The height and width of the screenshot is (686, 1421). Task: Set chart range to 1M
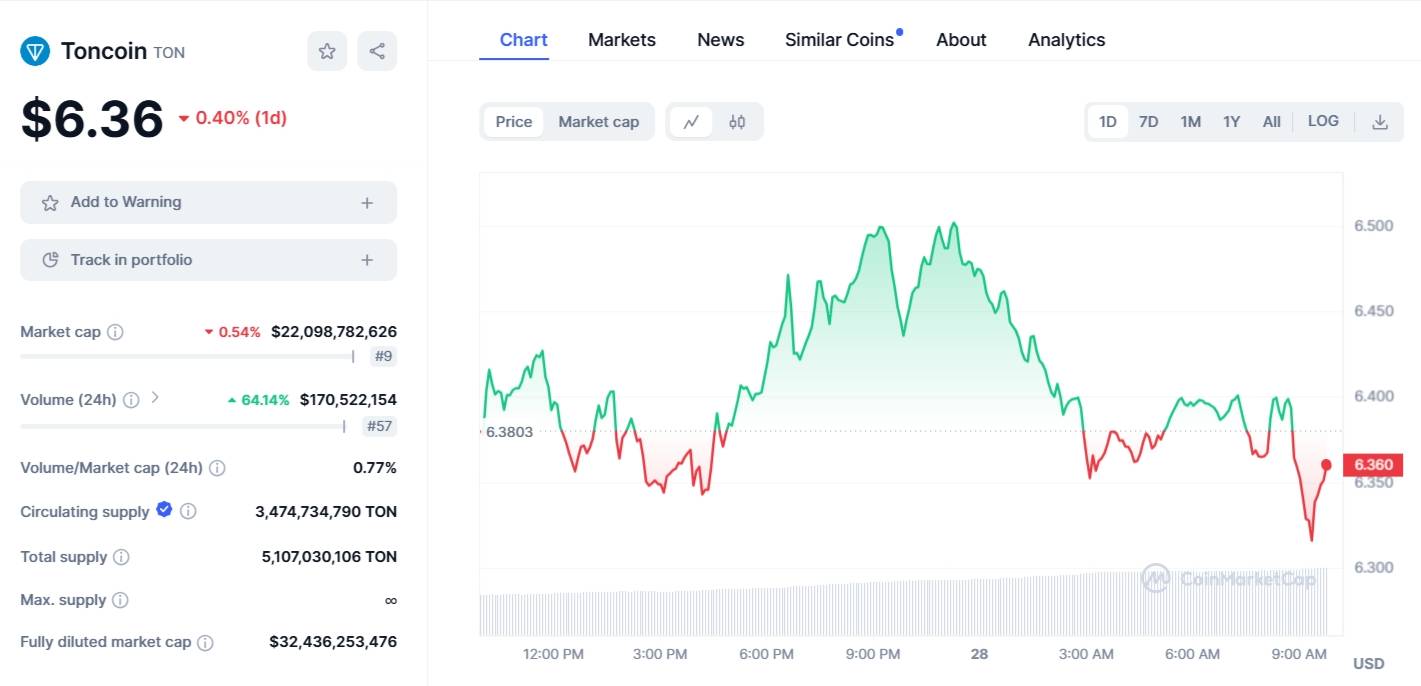[x=1190, y=122]
